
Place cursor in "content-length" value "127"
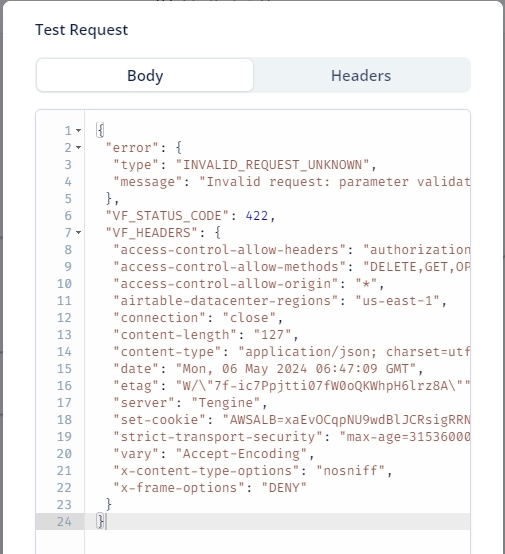point(272,335)
